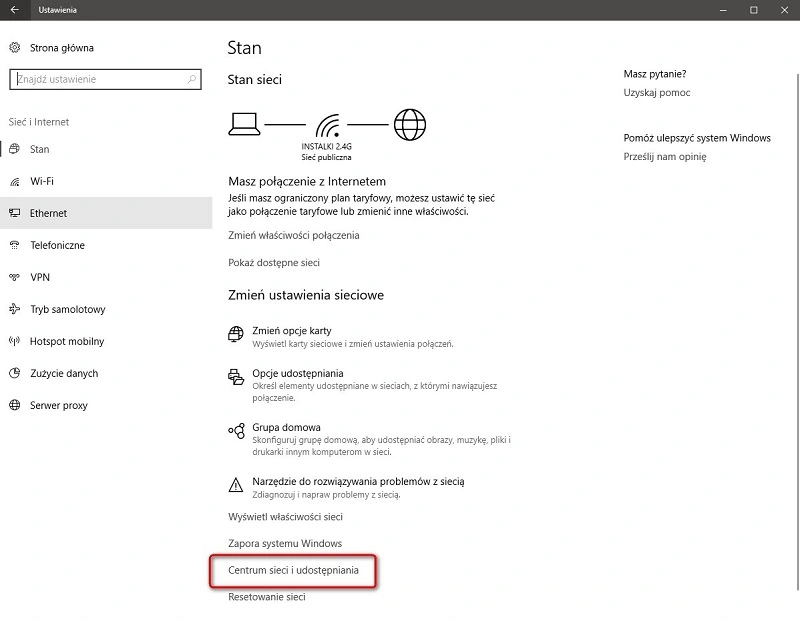Open Serwer proxy using the globe icon

(x=16, y=405)
